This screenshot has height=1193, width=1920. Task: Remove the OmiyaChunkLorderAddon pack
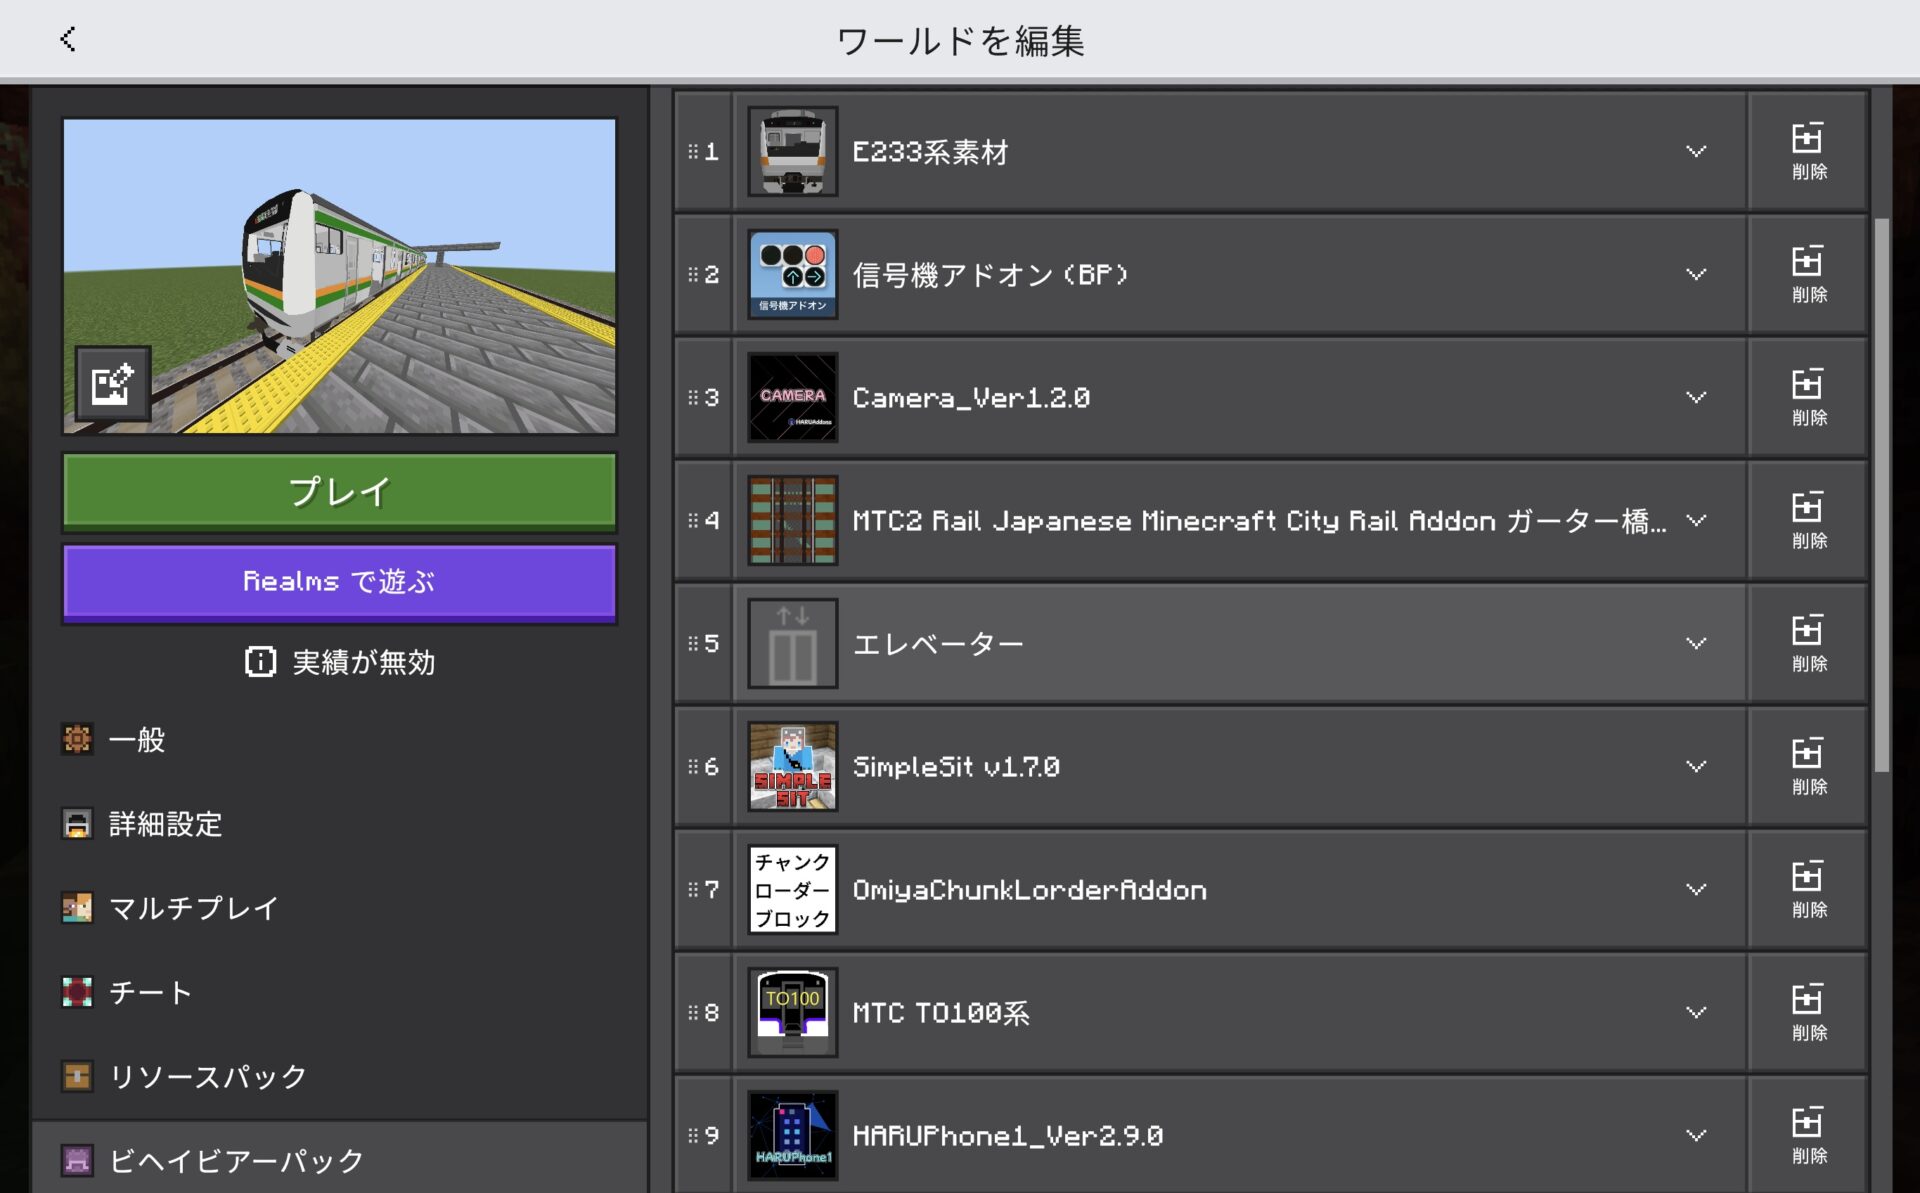[x=1808, y=889]
